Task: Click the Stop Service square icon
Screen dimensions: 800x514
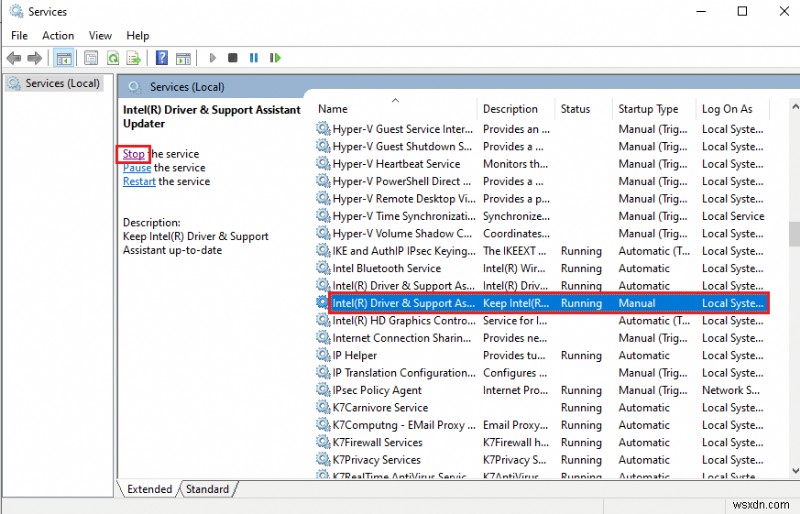Action: pos(233,58)
